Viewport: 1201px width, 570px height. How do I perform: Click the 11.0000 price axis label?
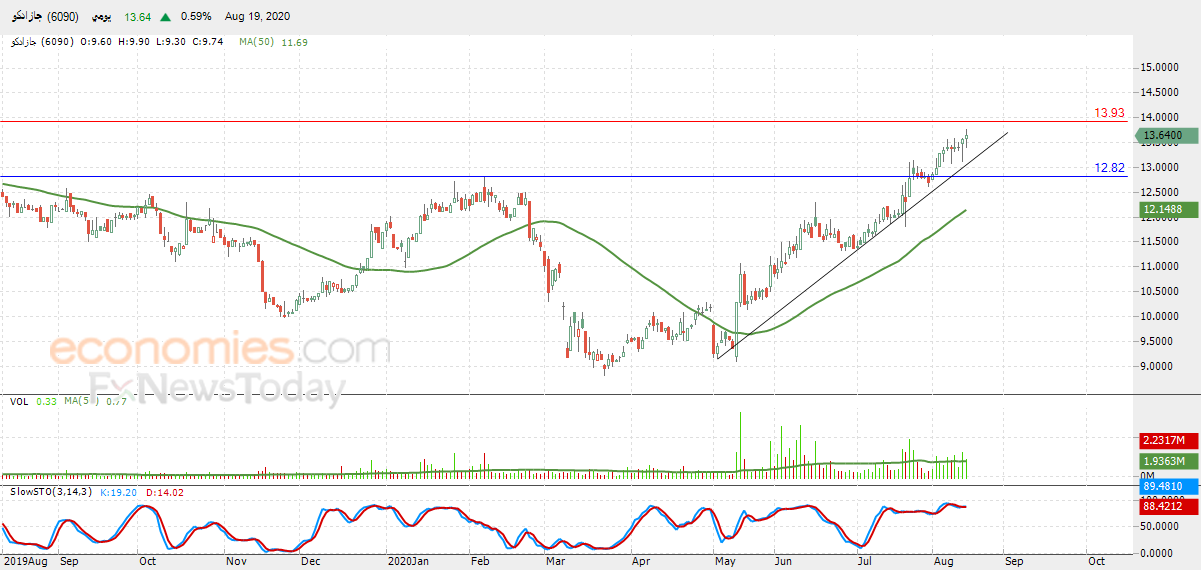tap(1160, 267)
